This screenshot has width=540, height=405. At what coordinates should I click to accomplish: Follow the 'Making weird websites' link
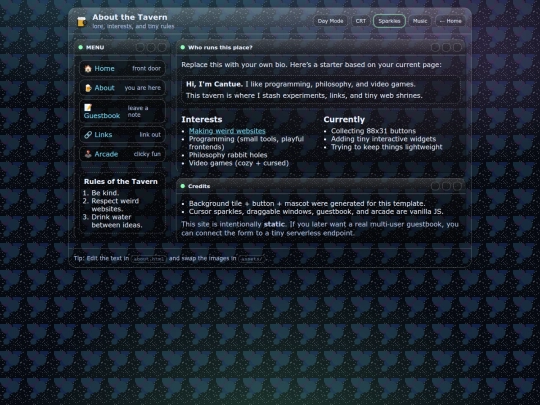coord(227,131)
